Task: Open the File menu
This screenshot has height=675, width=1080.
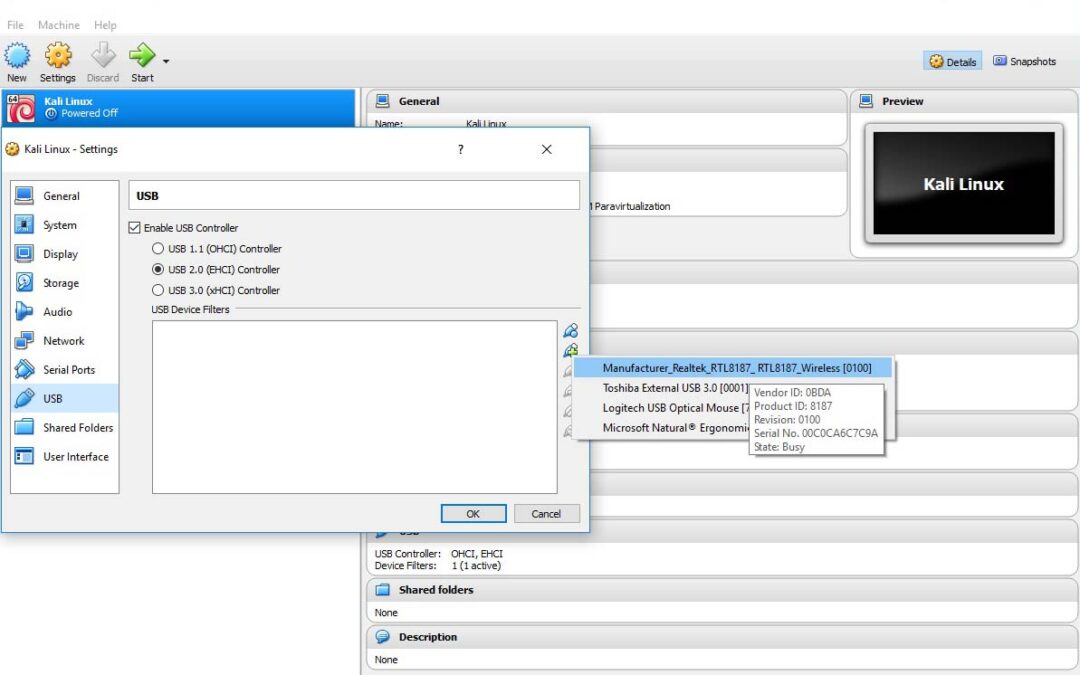Action: [15, 25]
